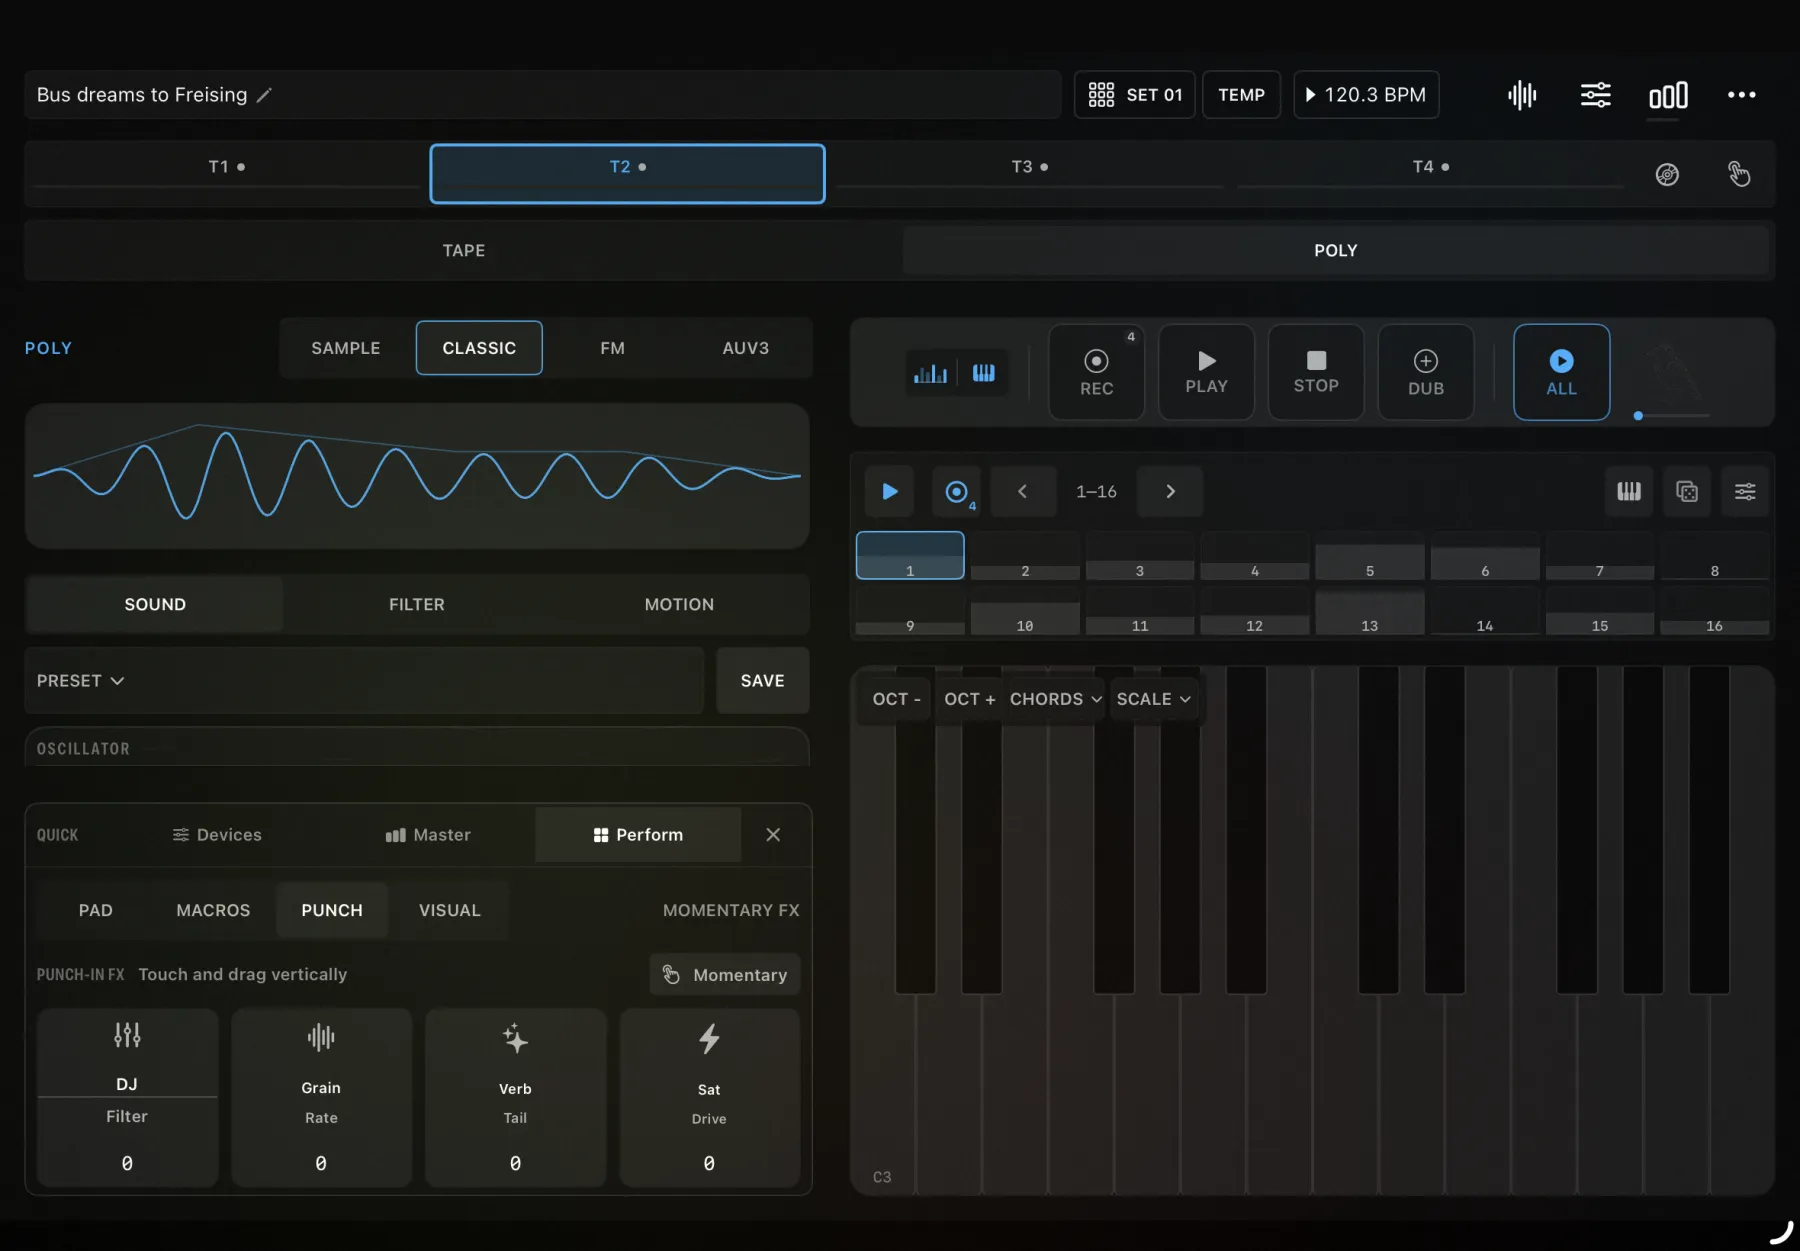
Task: Go to next step page chevron
Action: (1170, 491)
